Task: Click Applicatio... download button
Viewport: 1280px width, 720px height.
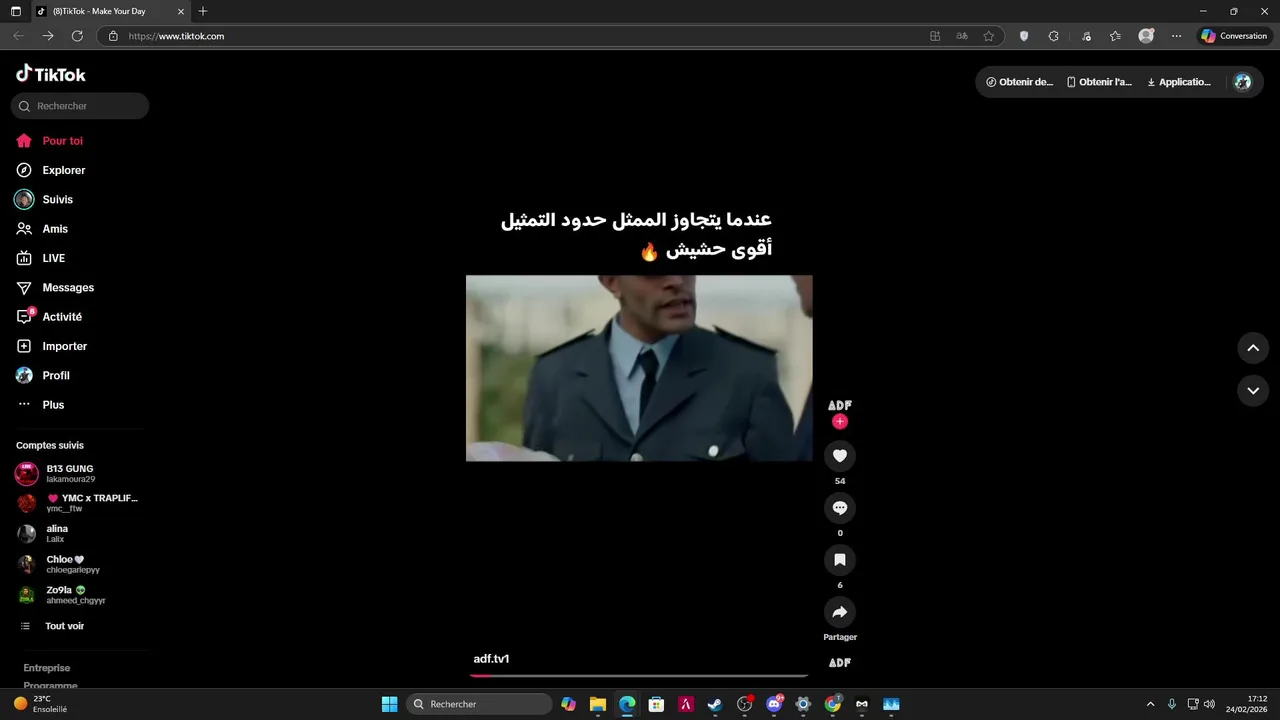Action: click(1179, 82)
